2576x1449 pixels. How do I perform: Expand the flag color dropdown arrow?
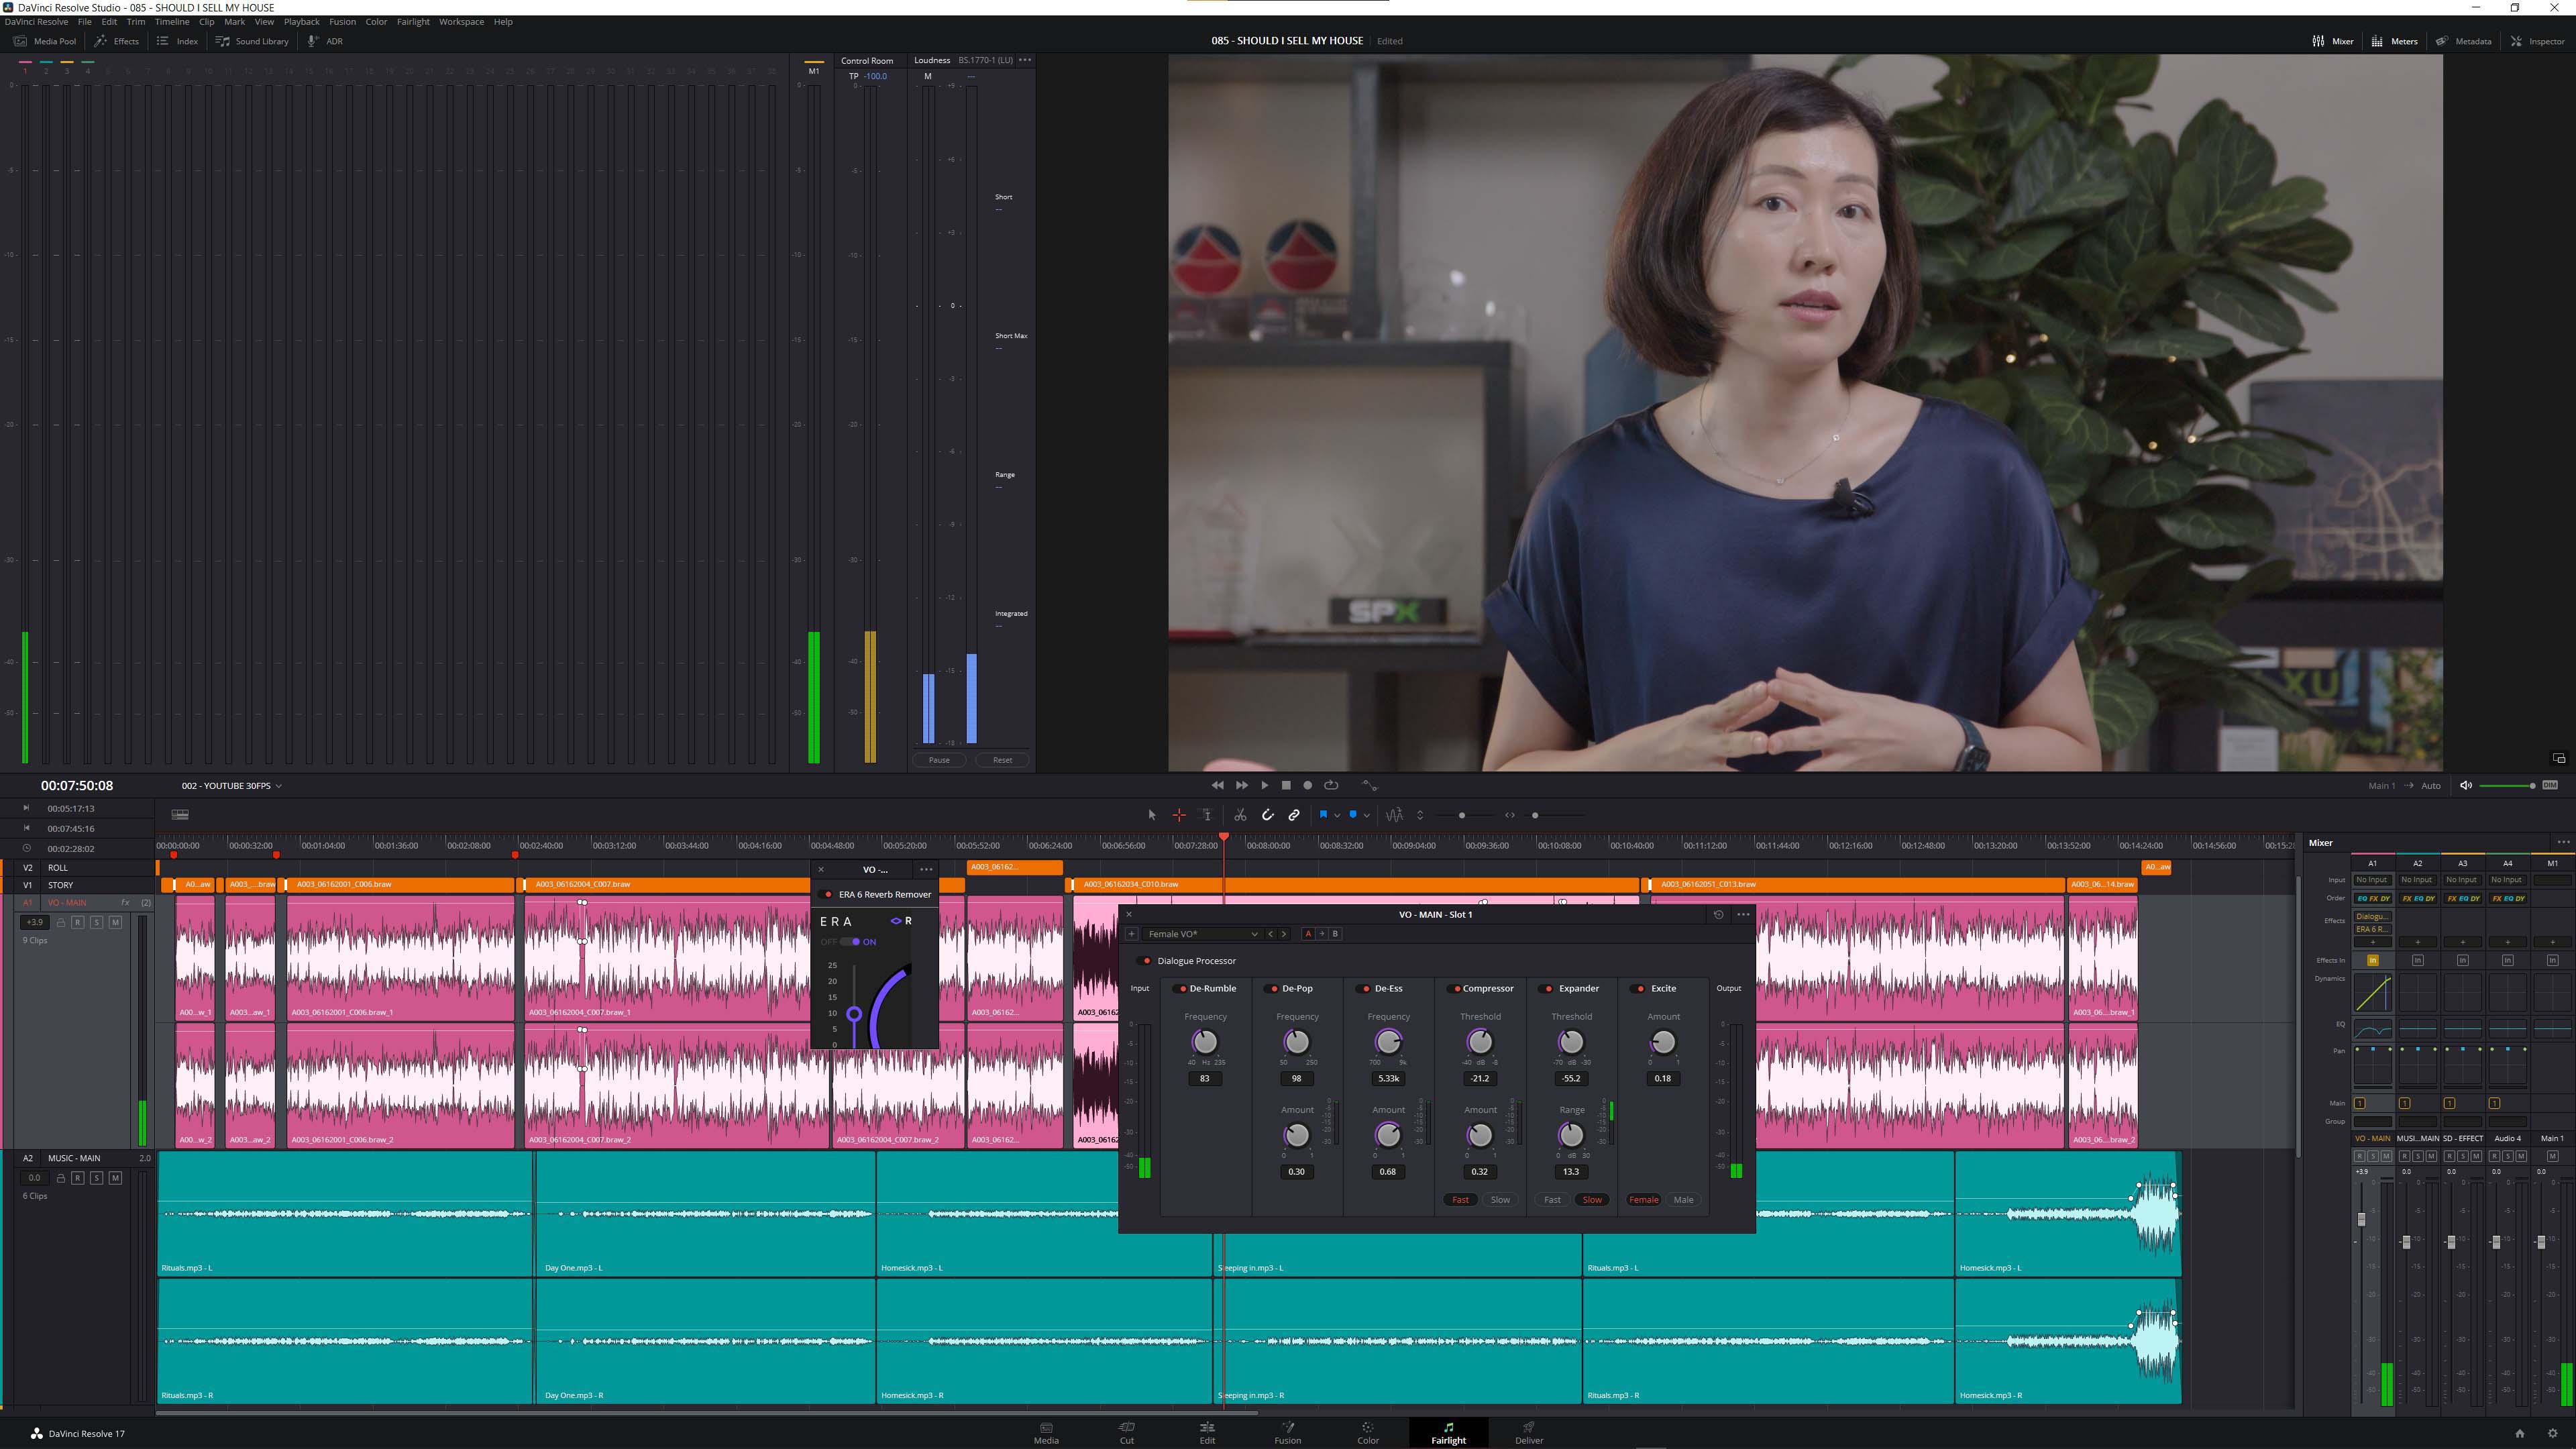(x=1337, y=816)
